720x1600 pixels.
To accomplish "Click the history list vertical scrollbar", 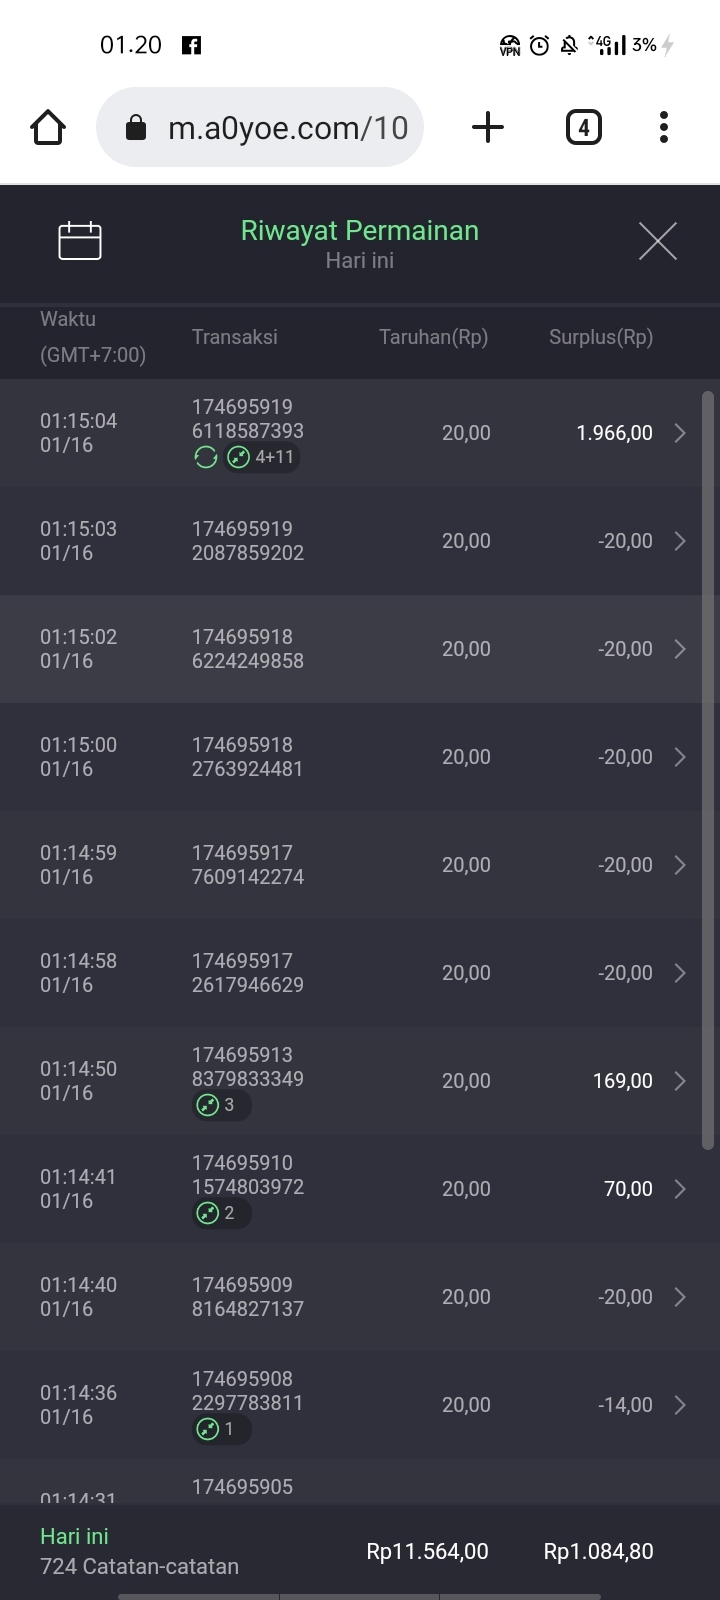I will (x=708, y=770).
